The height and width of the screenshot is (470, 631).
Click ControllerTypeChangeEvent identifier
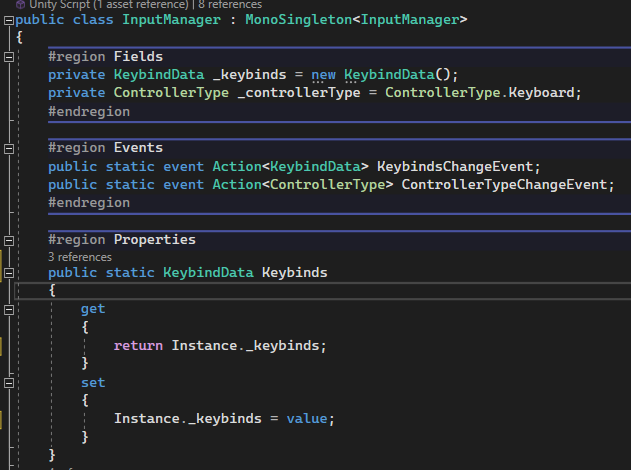click(x=504, y=184)
